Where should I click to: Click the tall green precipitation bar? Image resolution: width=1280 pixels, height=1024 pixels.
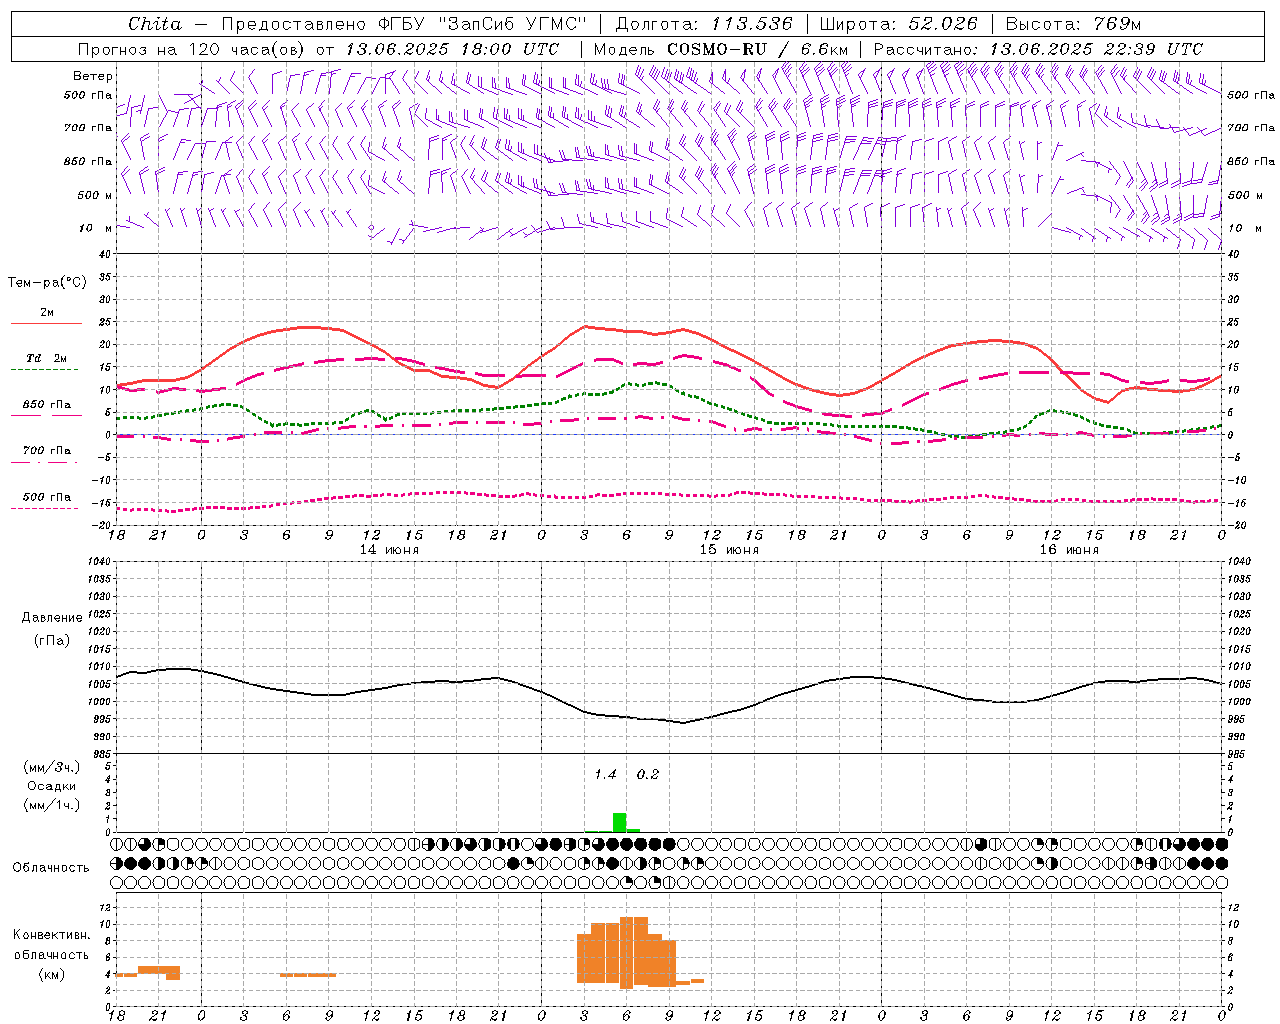(x=619, y=822)
